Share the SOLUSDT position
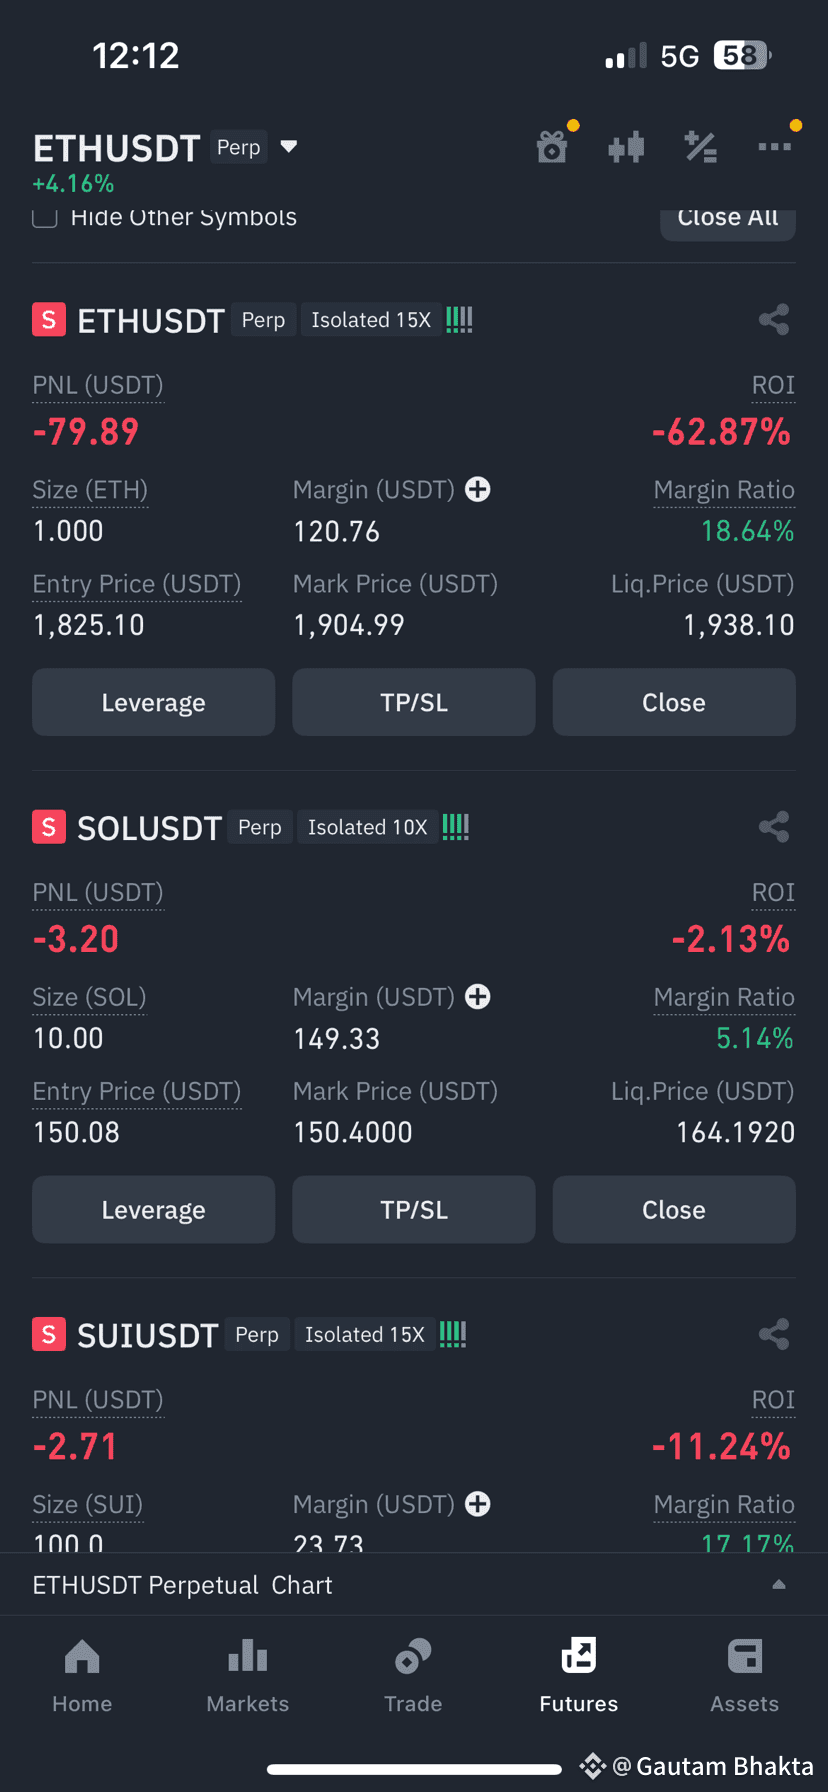Screen dimensions: 828x1792 (774, 827)
